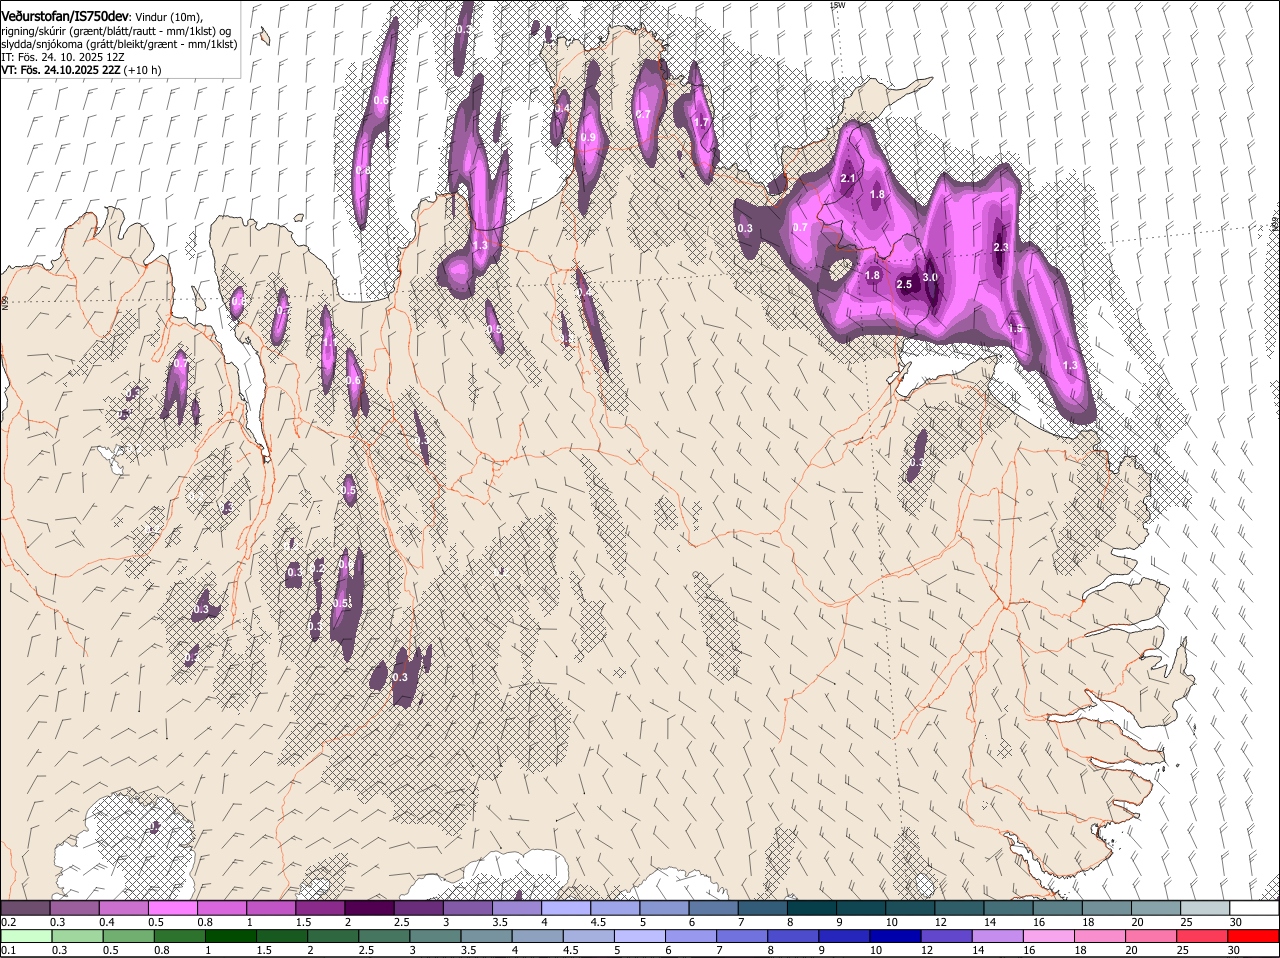Click the white top-row swatch after 30
This screenshot has height=958, width=1280.
coord(1254,907)
